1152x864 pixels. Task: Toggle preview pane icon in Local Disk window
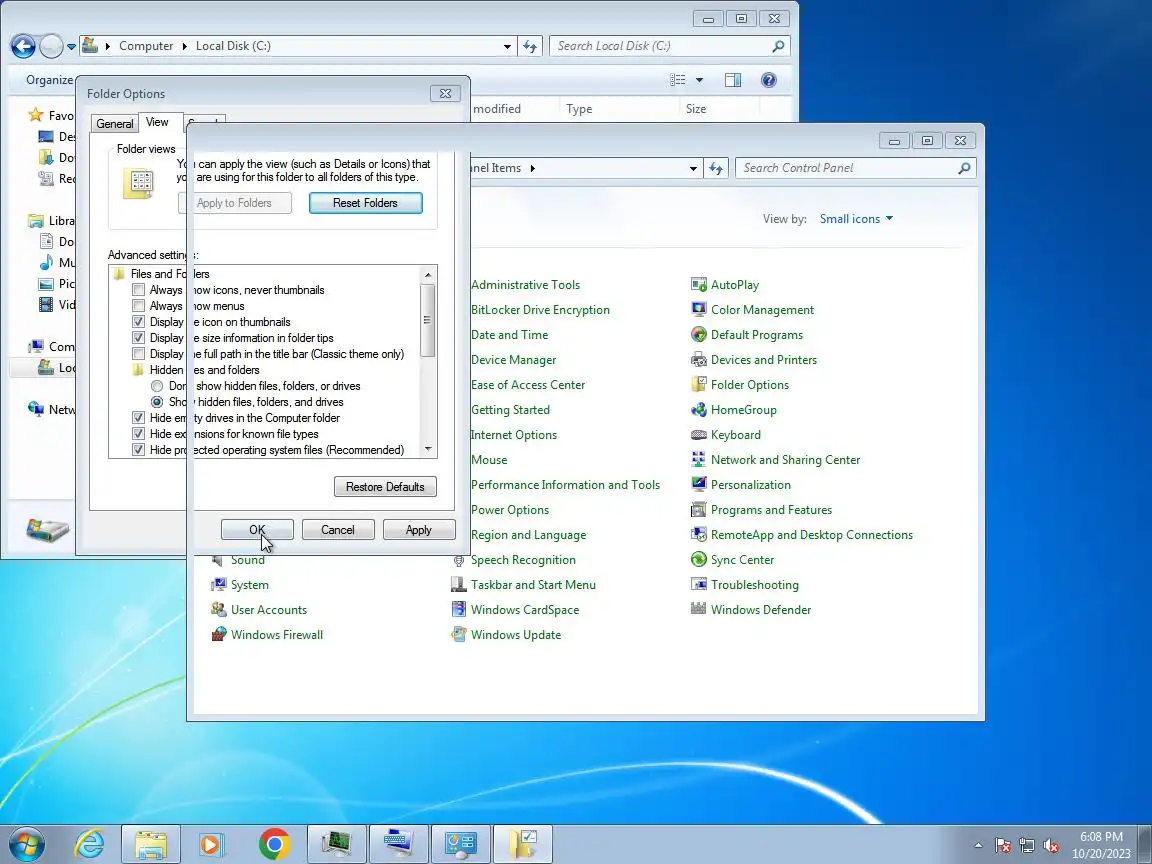(x=732, y=80)
